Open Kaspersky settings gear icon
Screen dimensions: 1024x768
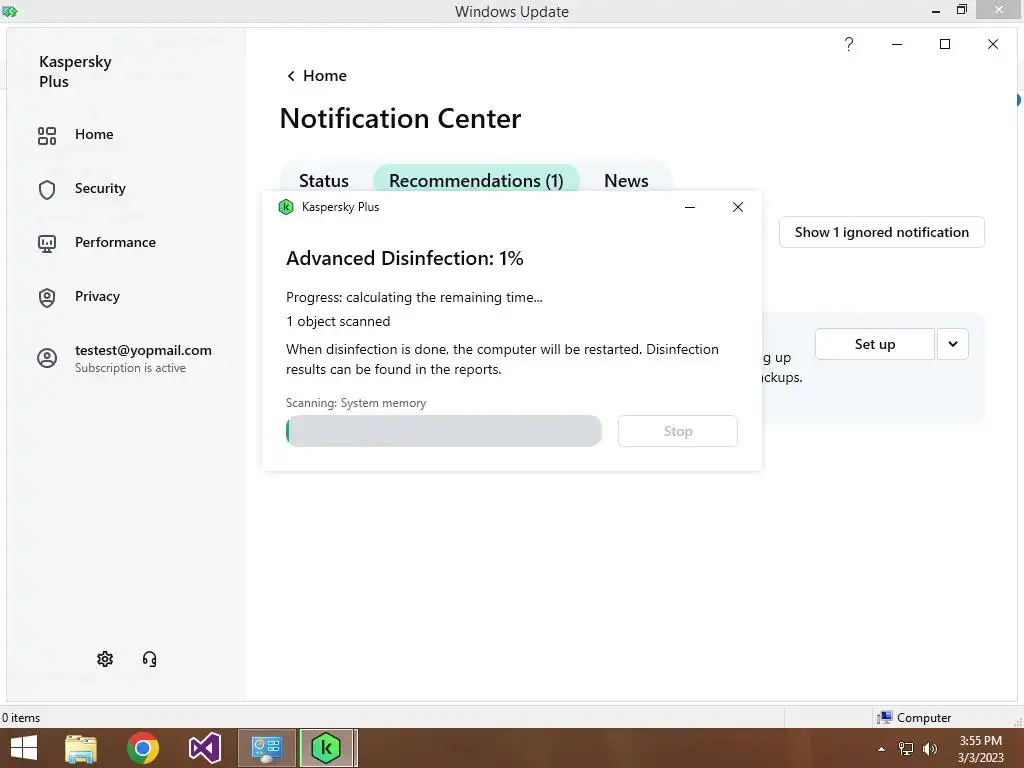point(105,659)
